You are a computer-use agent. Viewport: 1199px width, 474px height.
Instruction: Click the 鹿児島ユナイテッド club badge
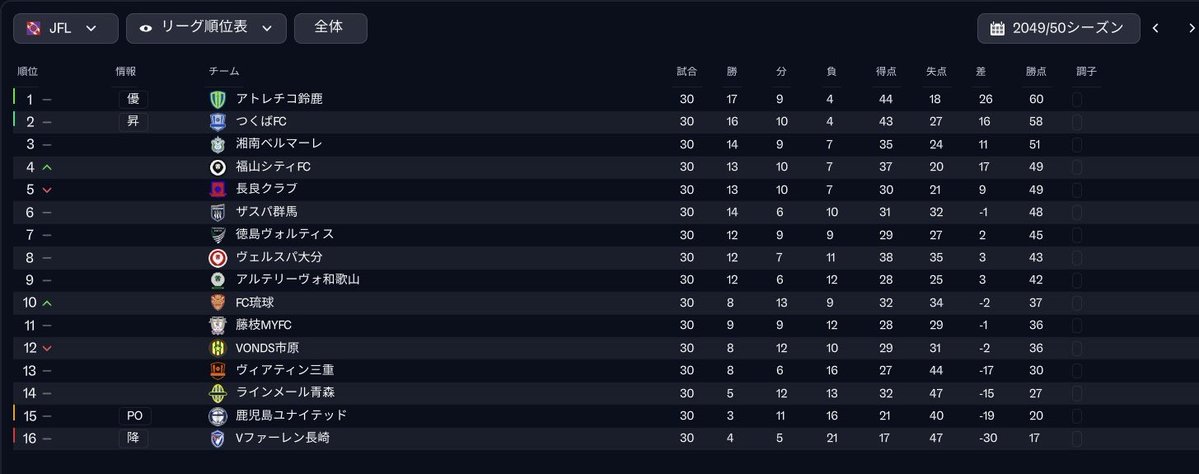click(218, 416)
